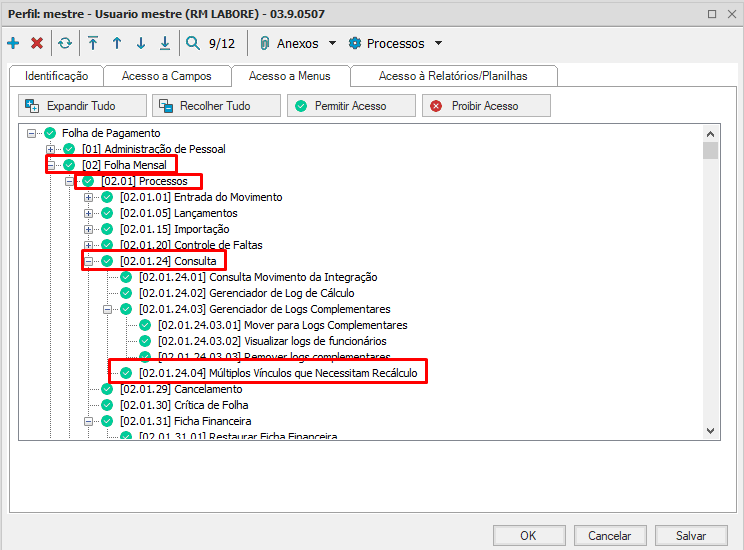Open the Anexos paperclip menu
Image resolution: width=744 pixels, height=550 pixels.
coord(290,43)
